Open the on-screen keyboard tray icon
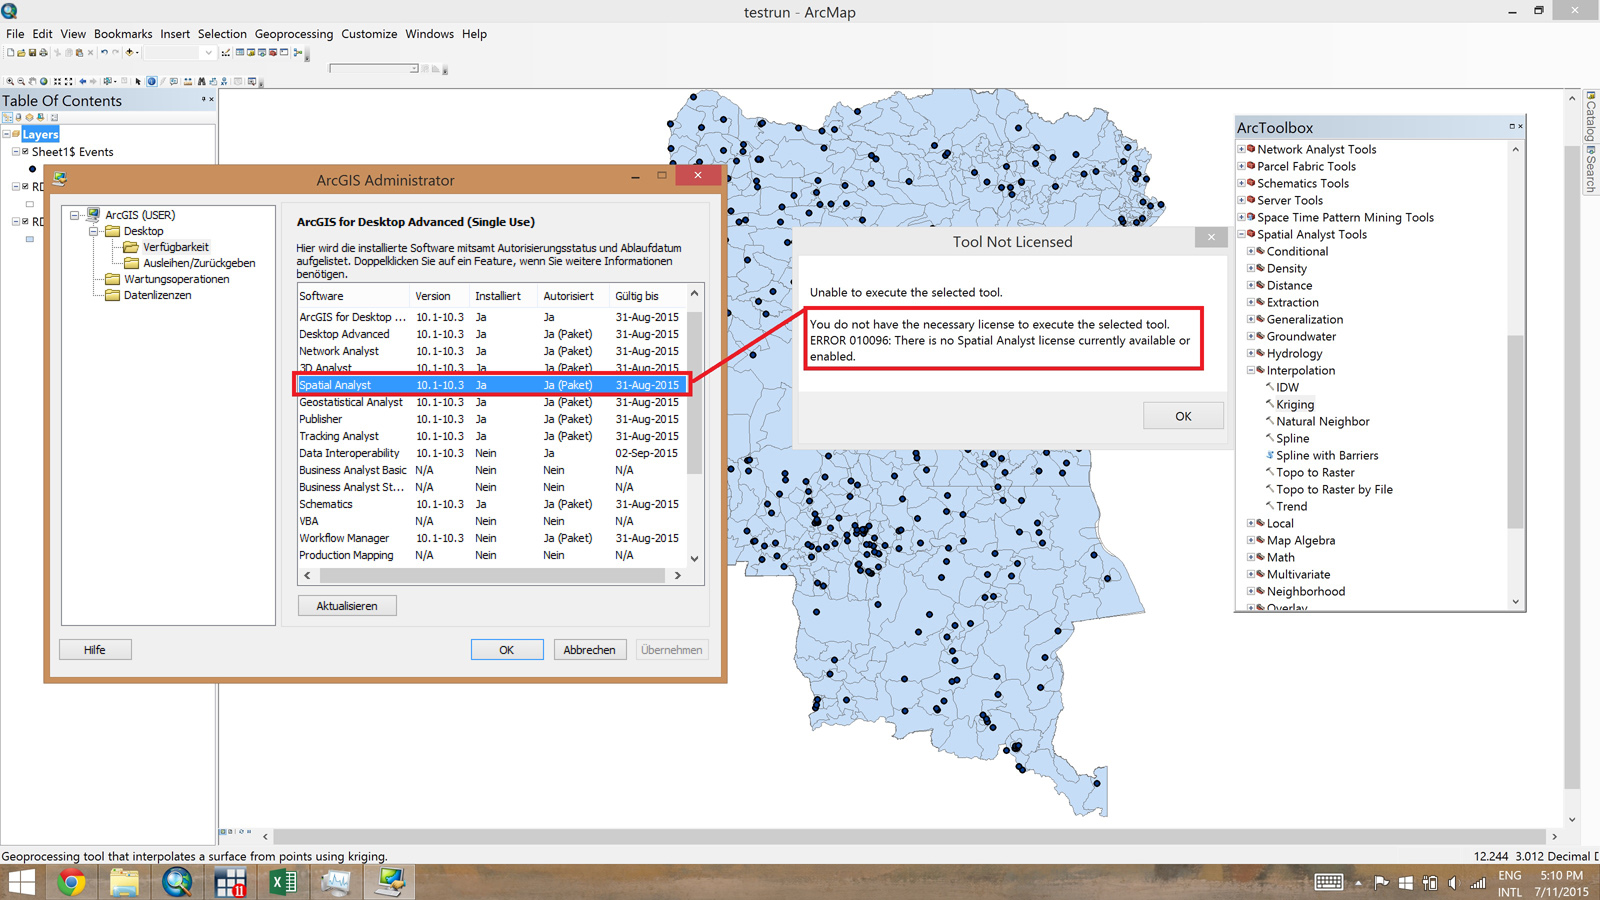Image resolution: width=1600 pixels, height=900 pixels. pos(1329,882)
